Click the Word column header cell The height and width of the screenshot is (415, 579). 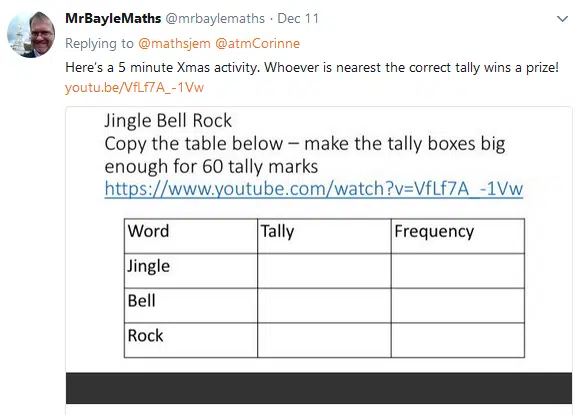pos(191,236)
